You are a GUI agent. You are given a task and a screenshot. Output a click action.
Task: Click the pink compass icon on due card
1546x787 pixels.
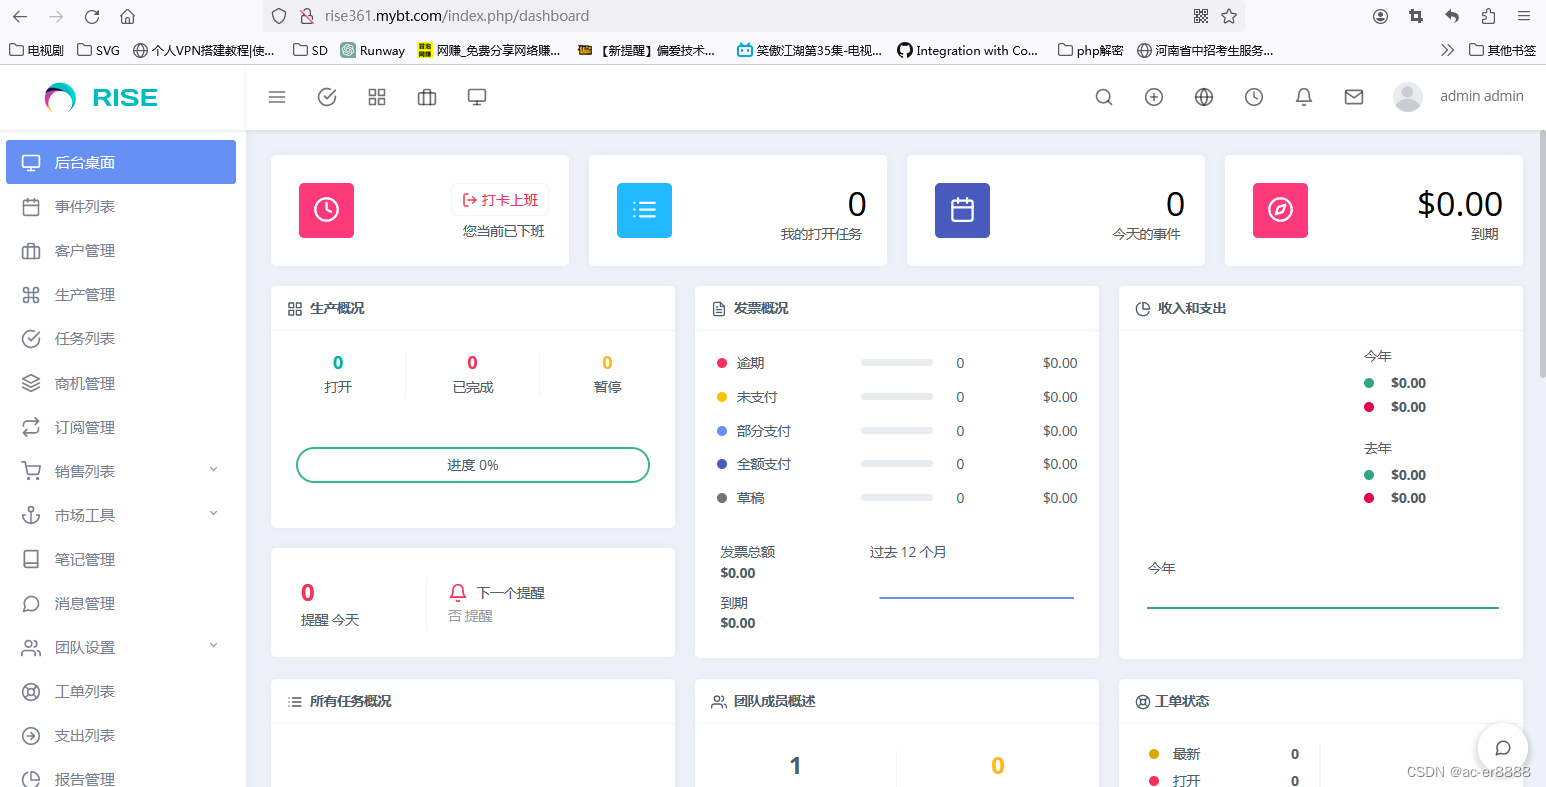[1280, 210]
